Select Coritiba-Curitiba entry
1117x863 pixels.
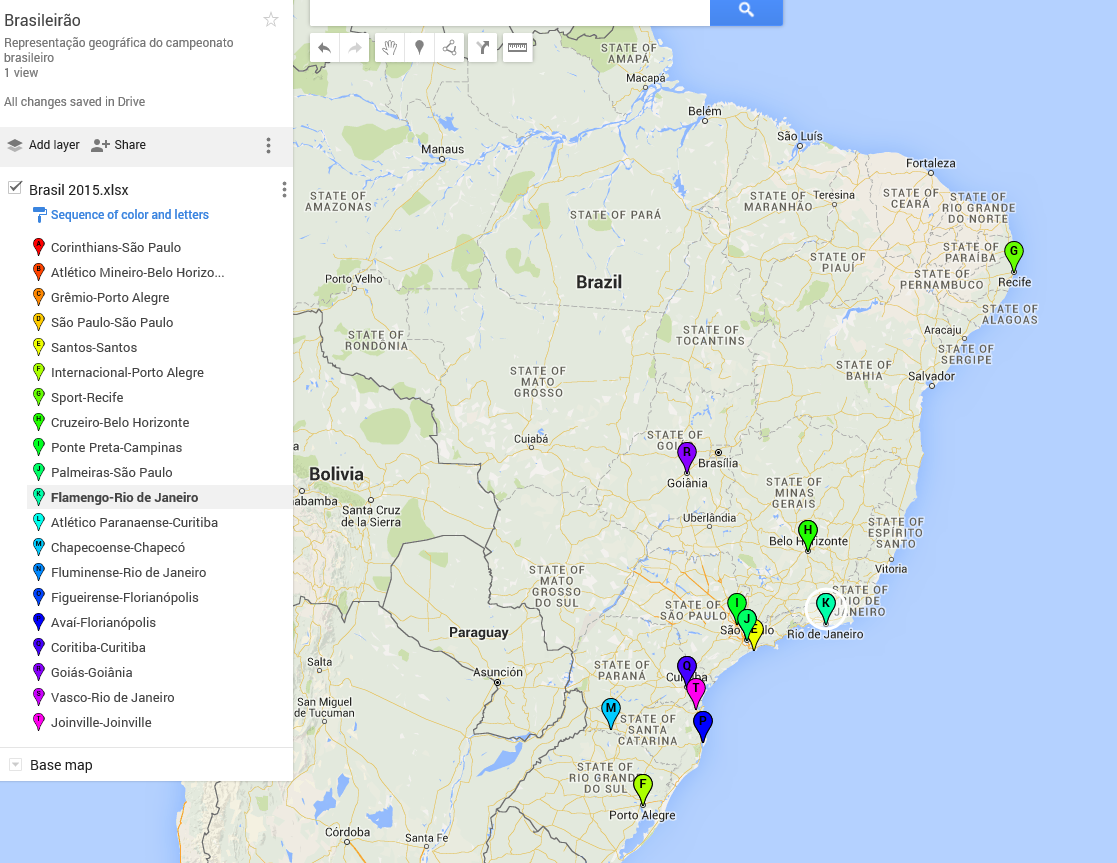(98, 647)
